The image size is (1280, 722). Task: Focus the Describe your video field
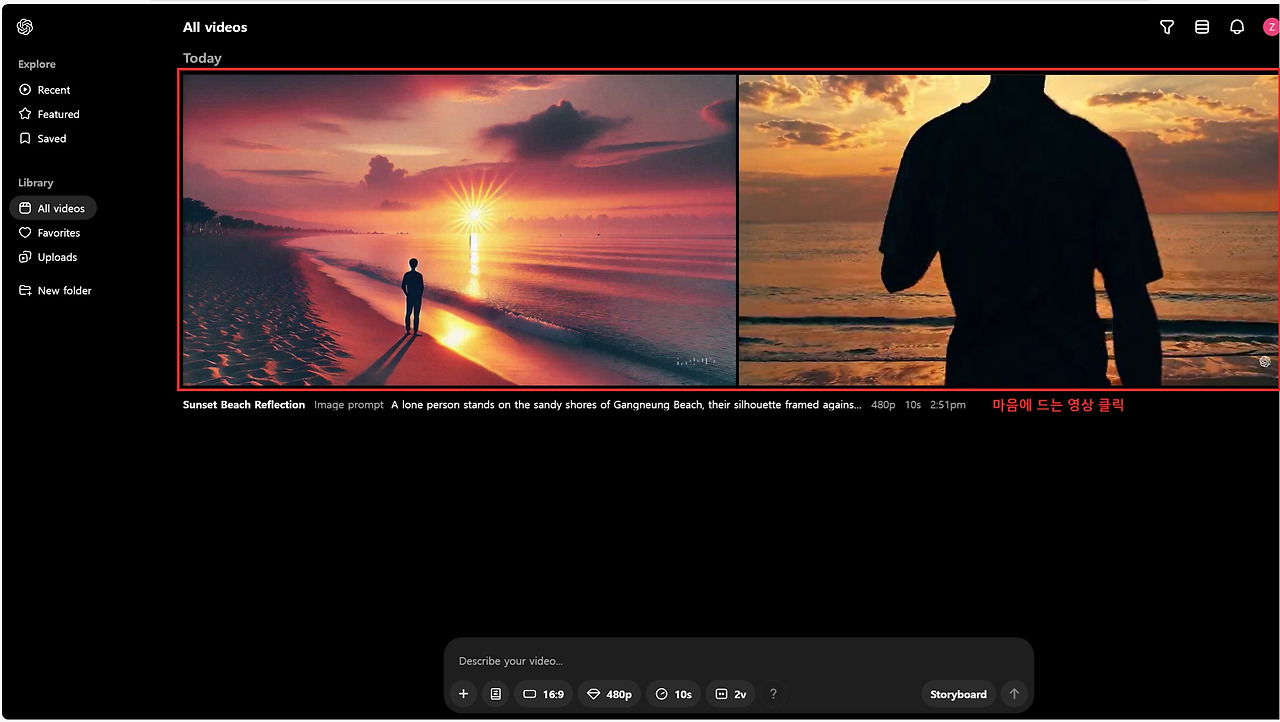[x=738, y=661]
